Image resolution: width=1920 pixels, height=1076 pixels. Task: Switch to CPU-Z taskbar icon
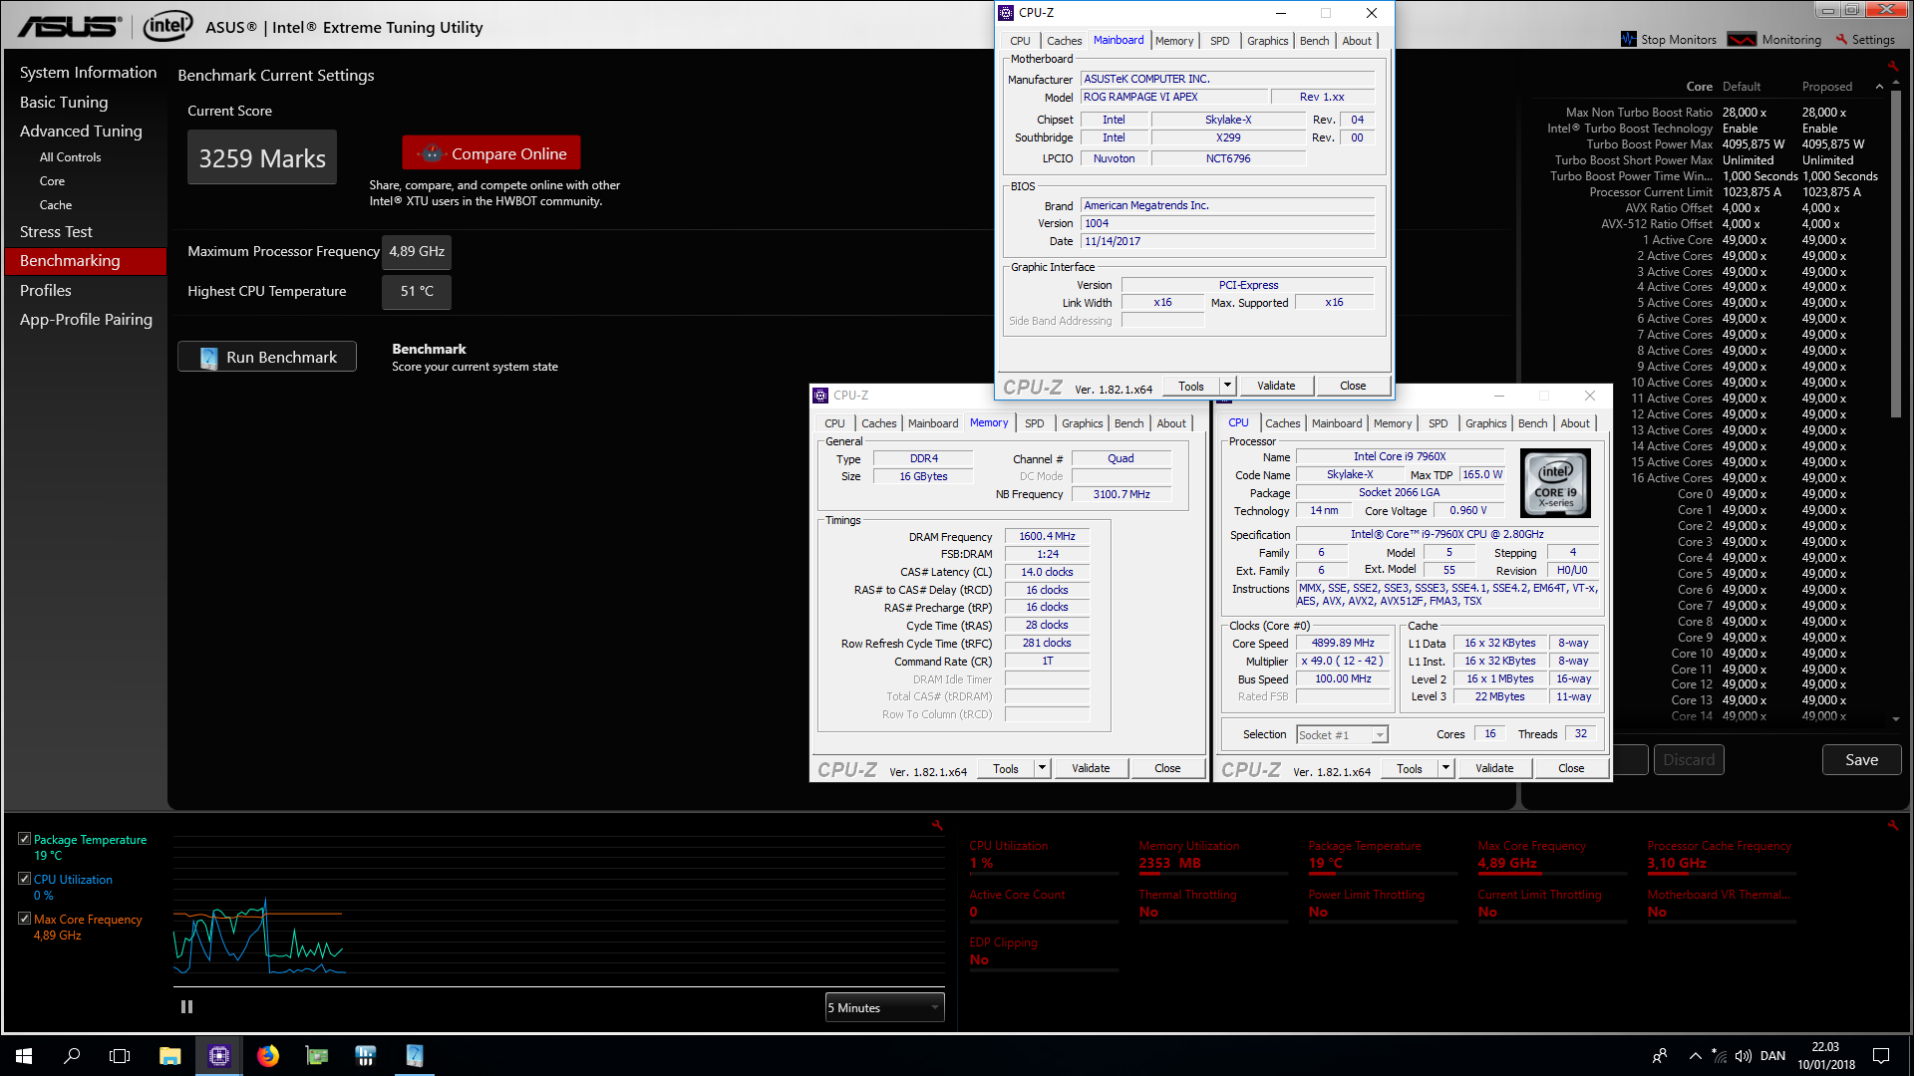(219, 1058)
